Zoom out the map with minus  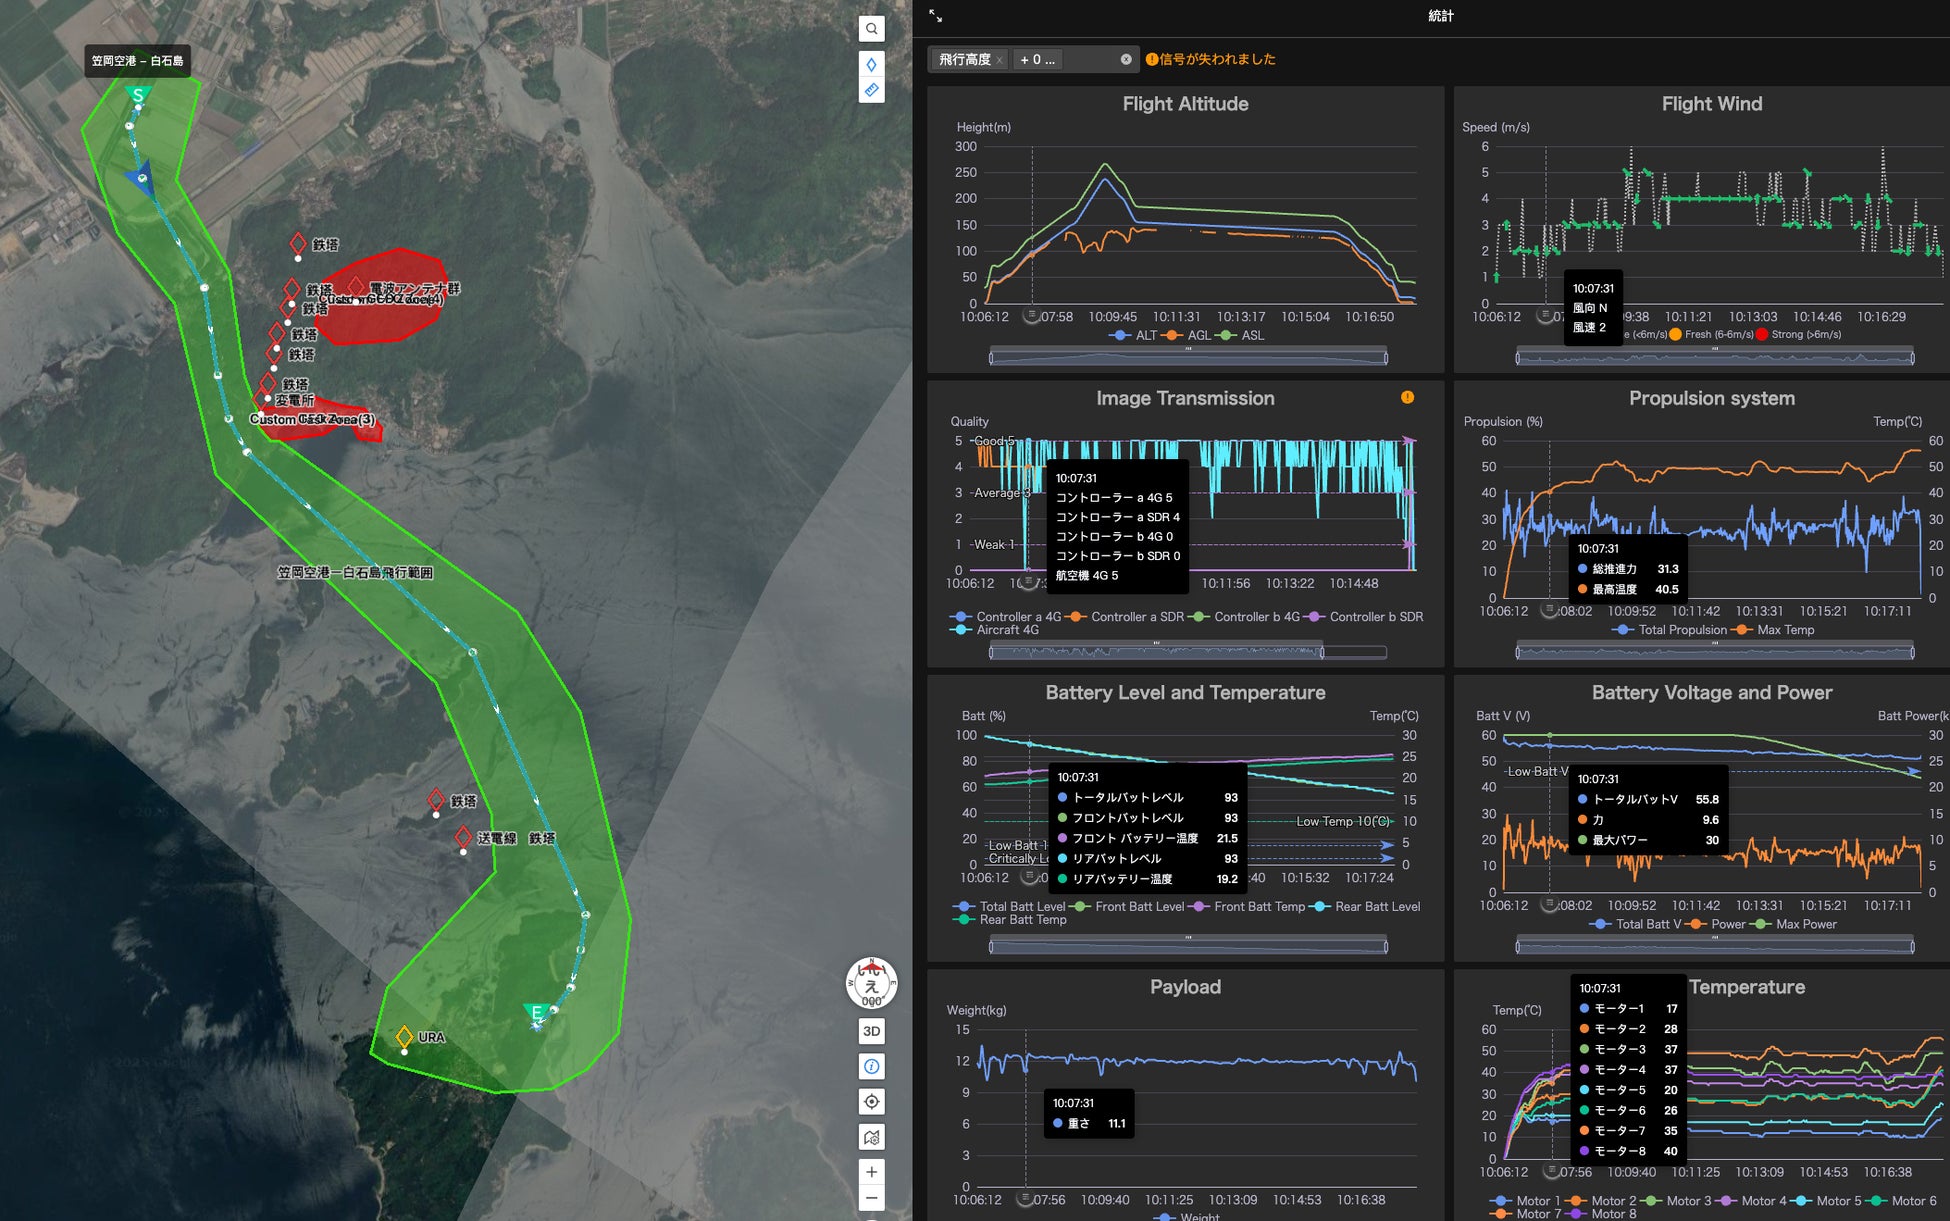click(x=871, y=1198)
